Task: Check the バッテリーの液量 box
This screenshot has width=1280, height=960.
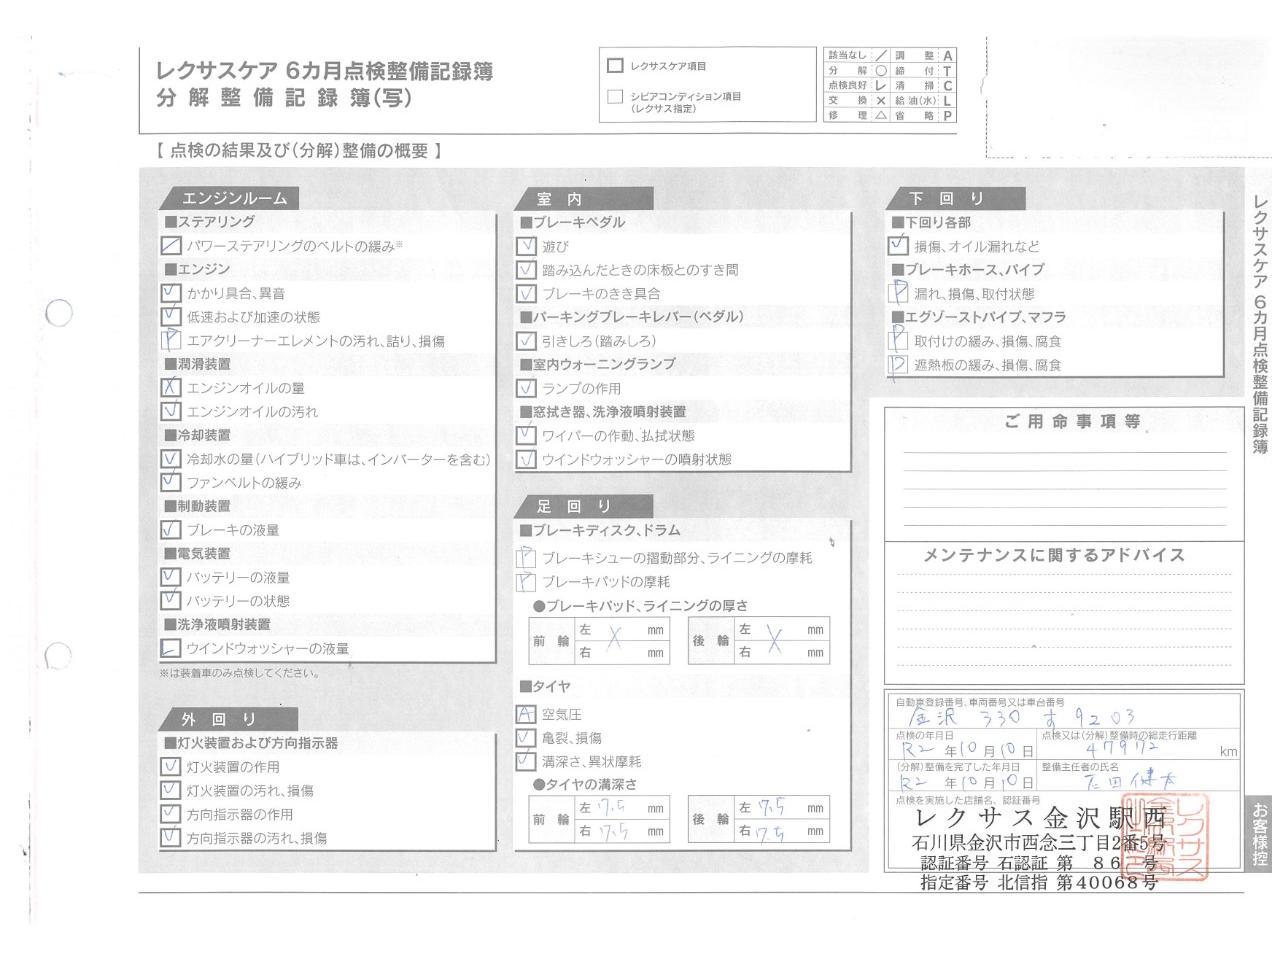Action: [171, 577]
